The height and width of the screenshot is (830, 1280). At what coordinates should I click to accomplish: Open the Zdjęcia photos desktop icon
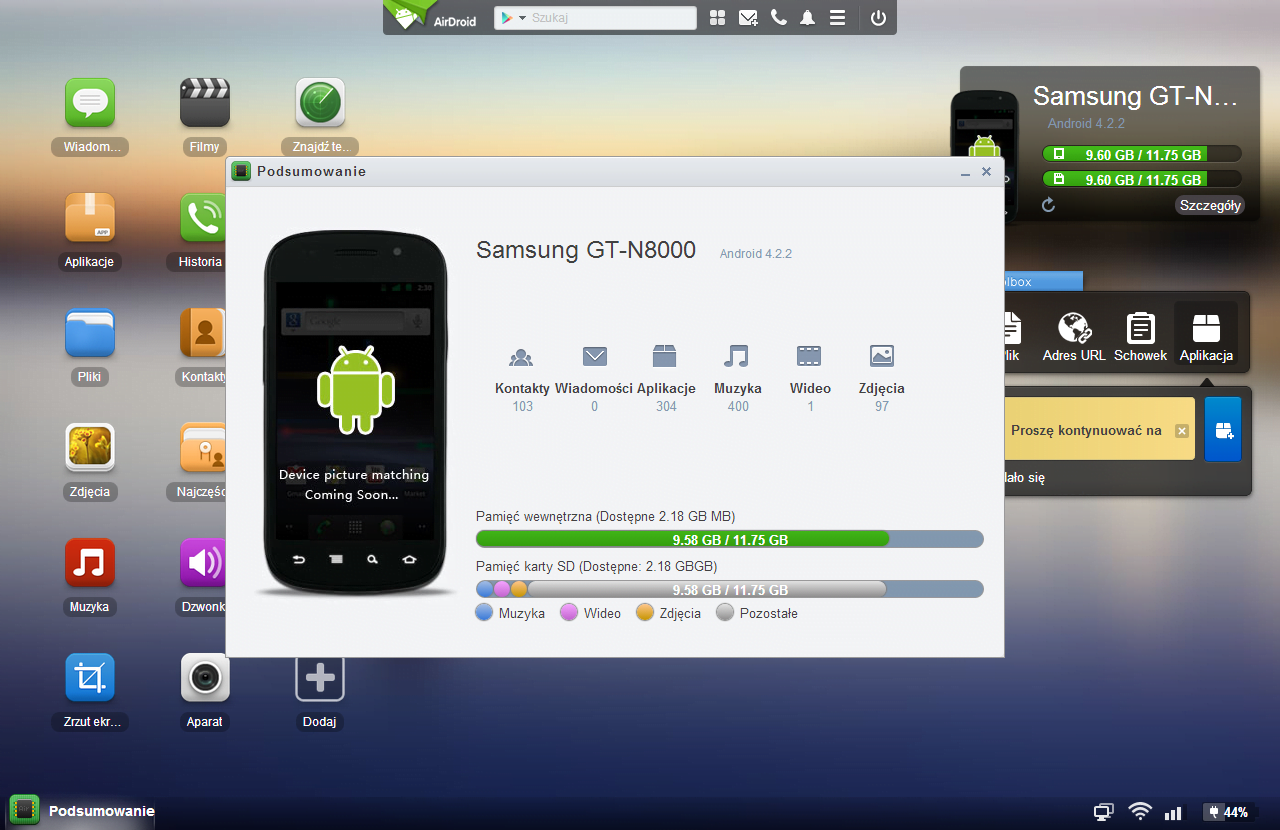pyautogui.click(x=90, y=448)
